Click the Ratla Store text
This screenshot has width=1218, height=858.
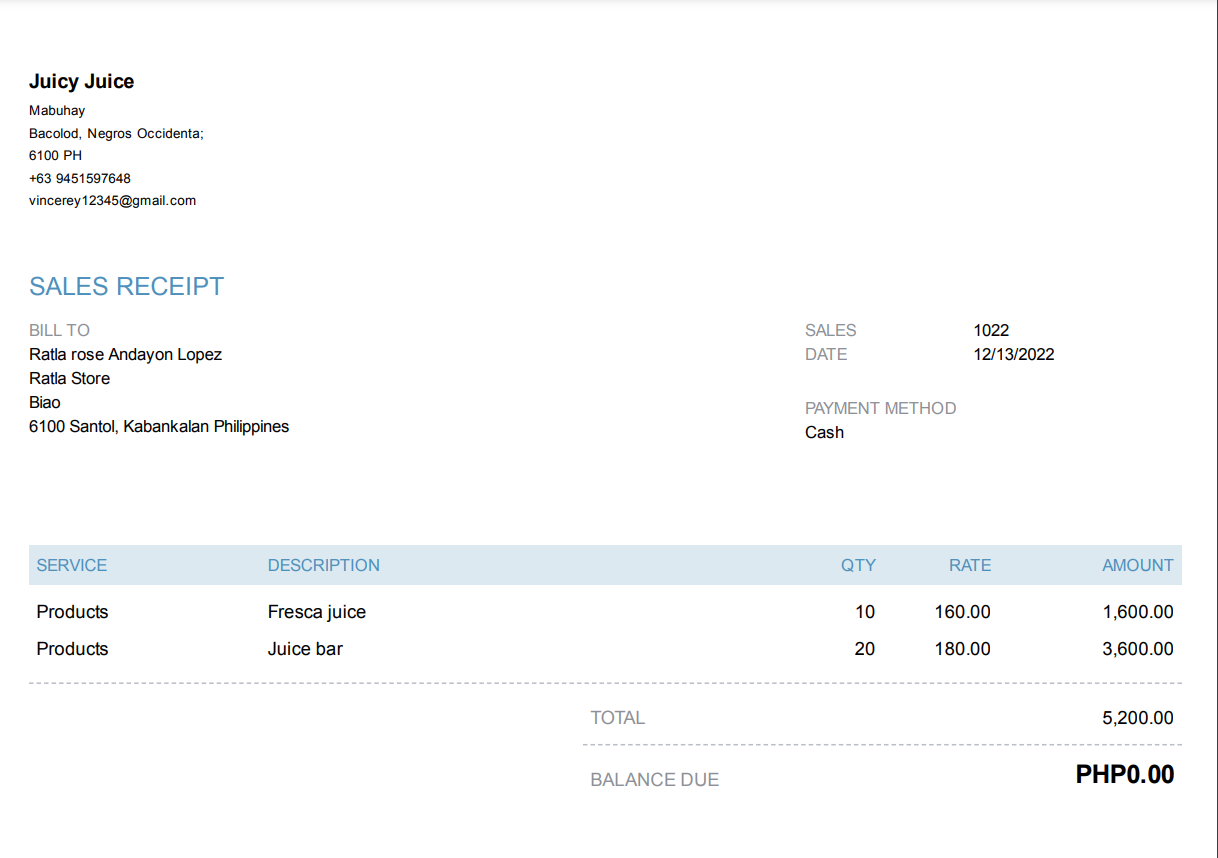[69, 379]
